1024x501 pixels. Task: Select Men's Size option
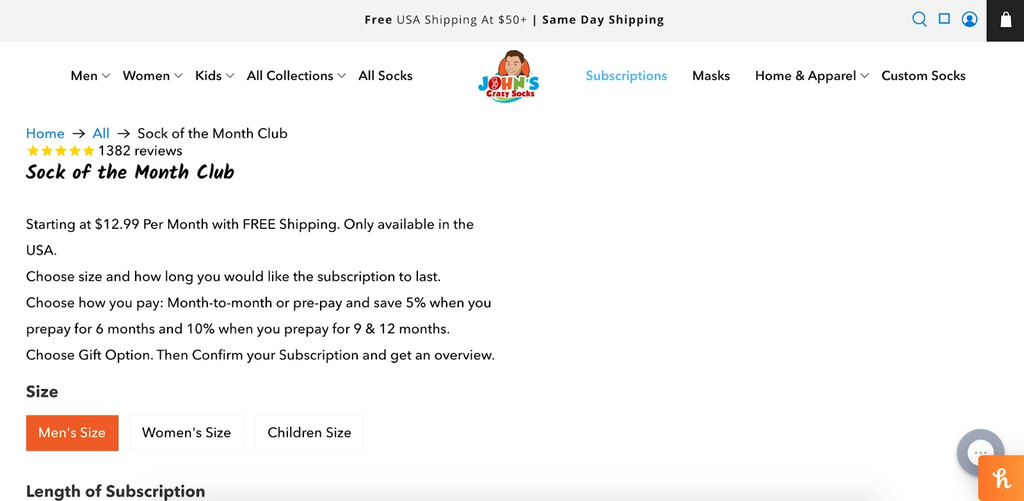point(72,433)
